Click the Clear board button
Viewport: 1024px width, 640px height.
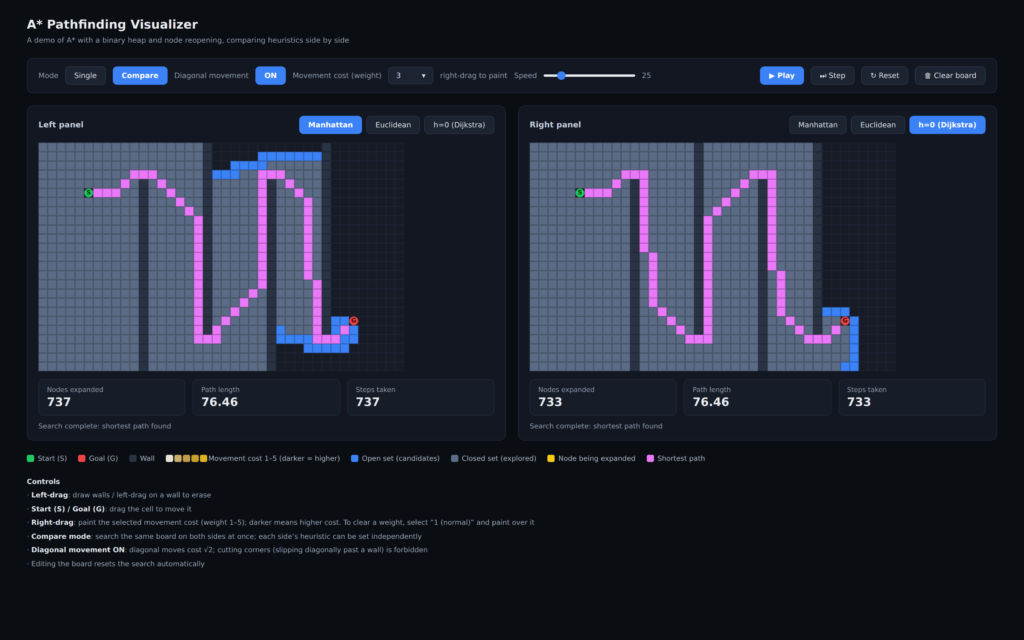pos(950,76)
